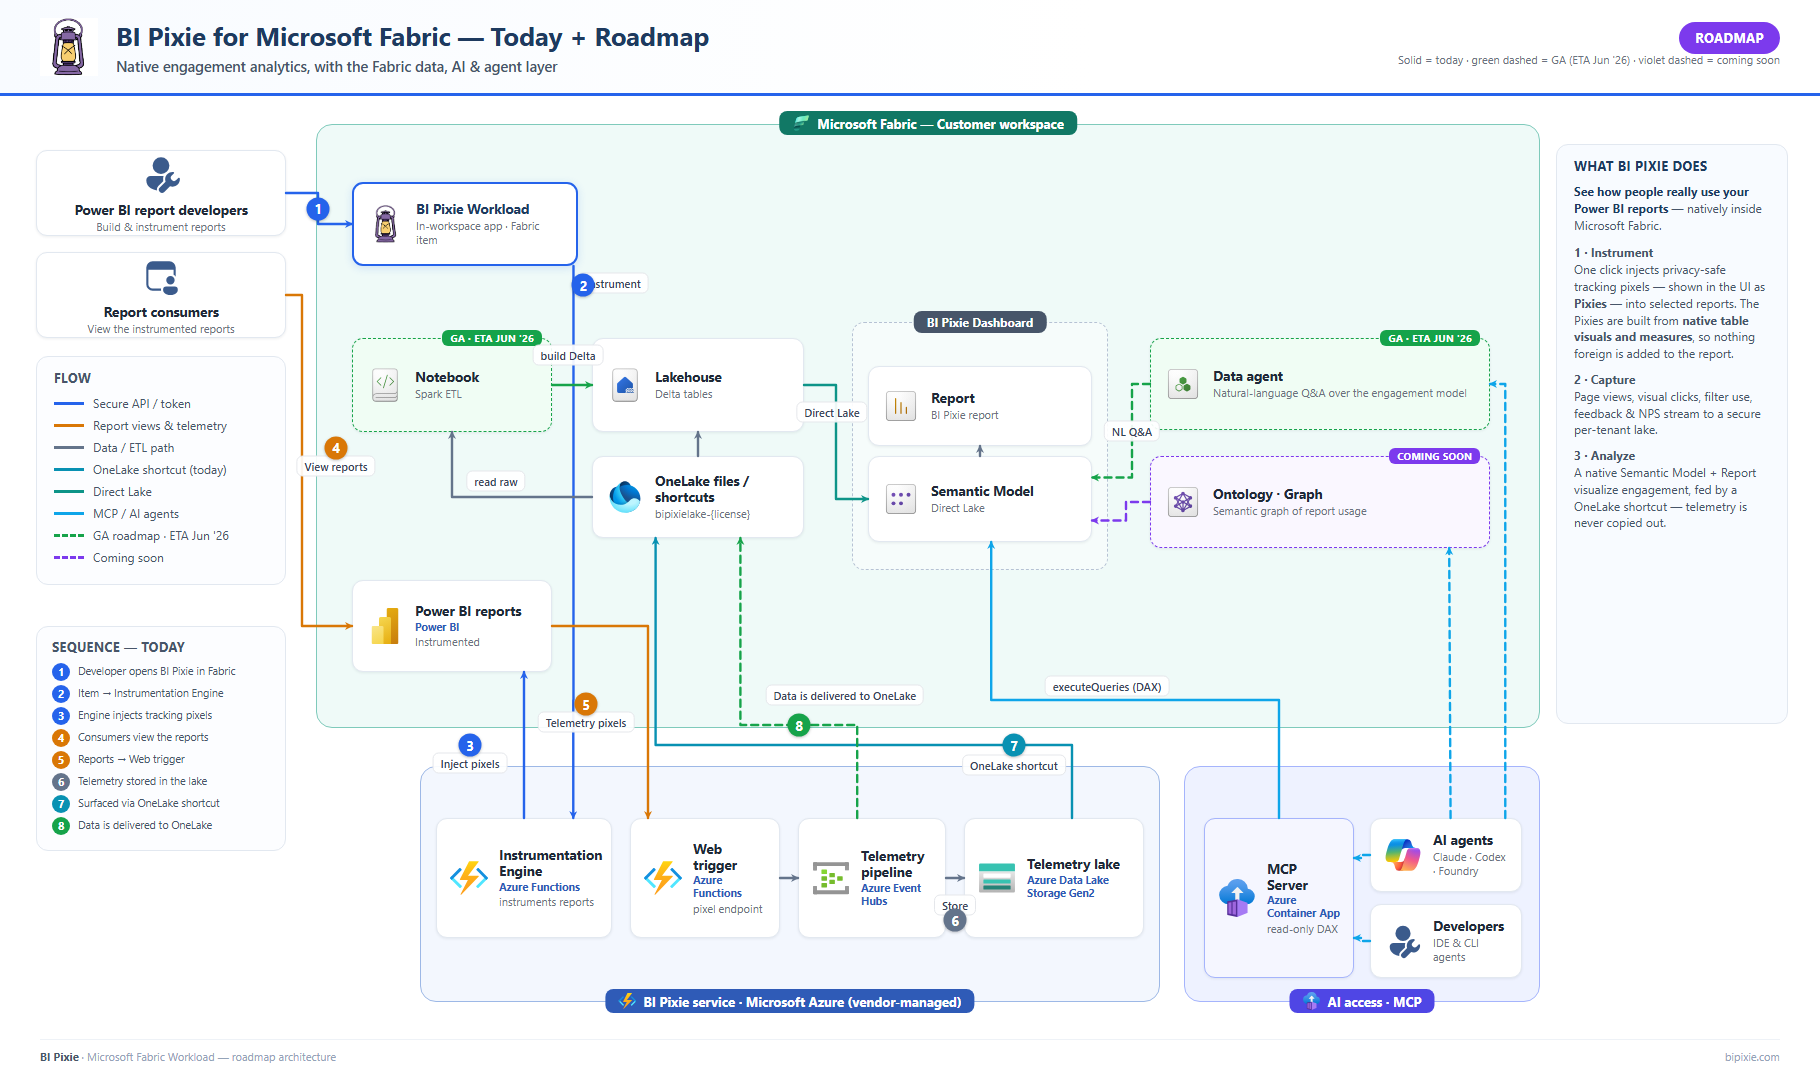Viewport: 1820px width, 1080px height.
Task: Click the Power BI report developers person icon
Action: [162, 175]
